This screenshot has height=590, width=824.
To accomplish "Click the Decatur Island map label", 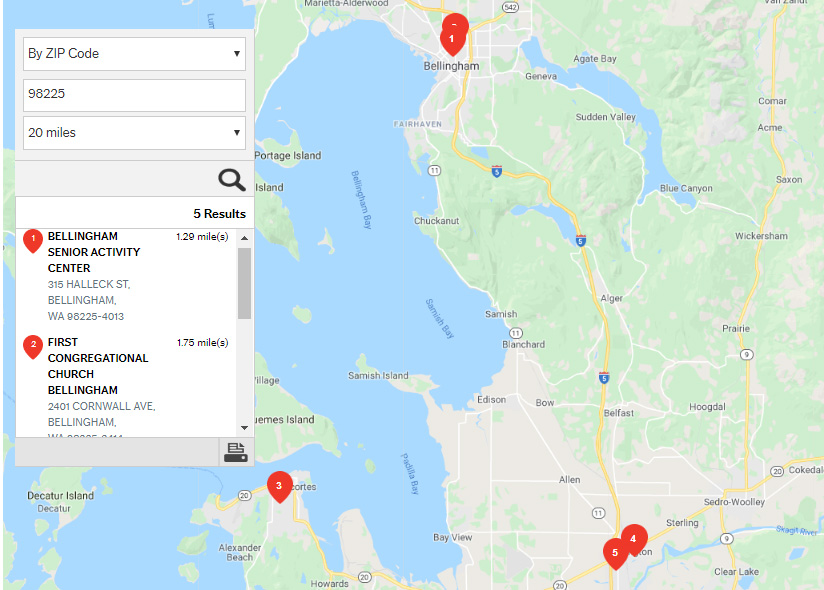I will click(x=60, y=495).
